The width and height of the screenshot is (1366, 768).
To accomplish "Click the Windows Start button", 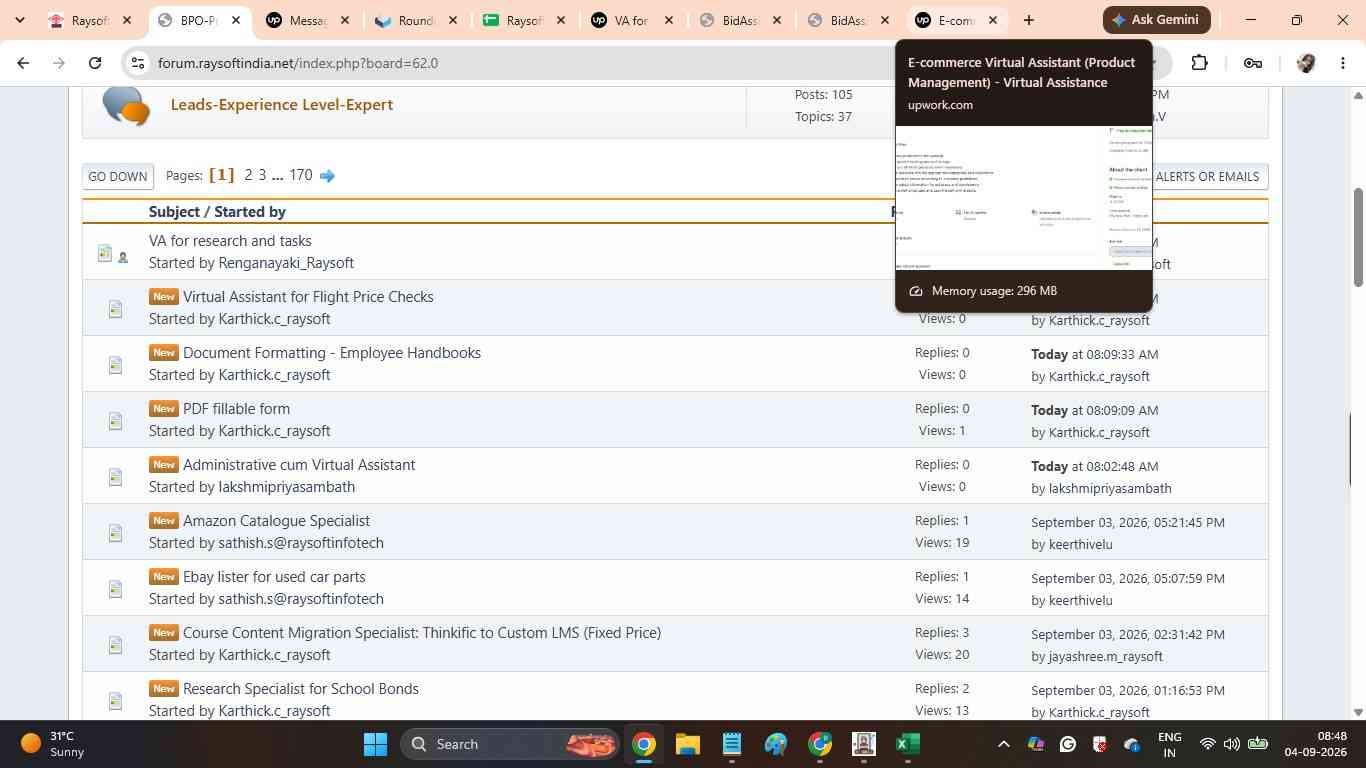I will tap(375, 744).
